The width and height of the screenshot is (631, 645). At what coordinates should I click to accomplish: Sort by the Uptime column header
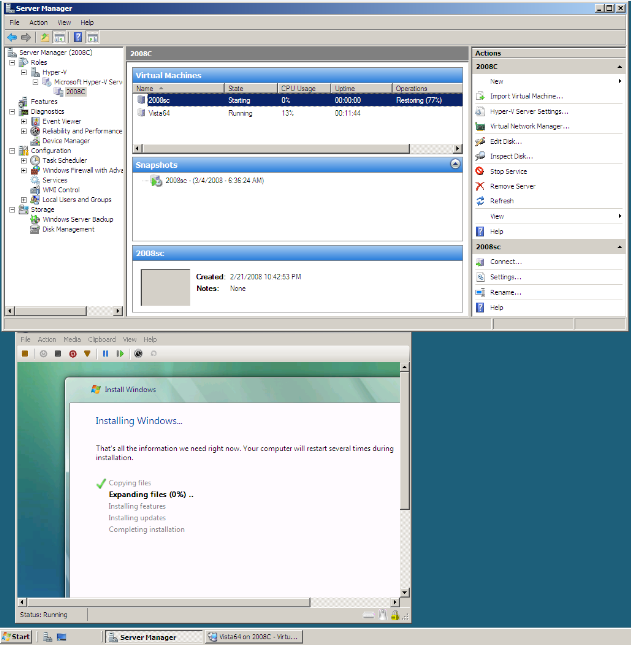[361, 88]
